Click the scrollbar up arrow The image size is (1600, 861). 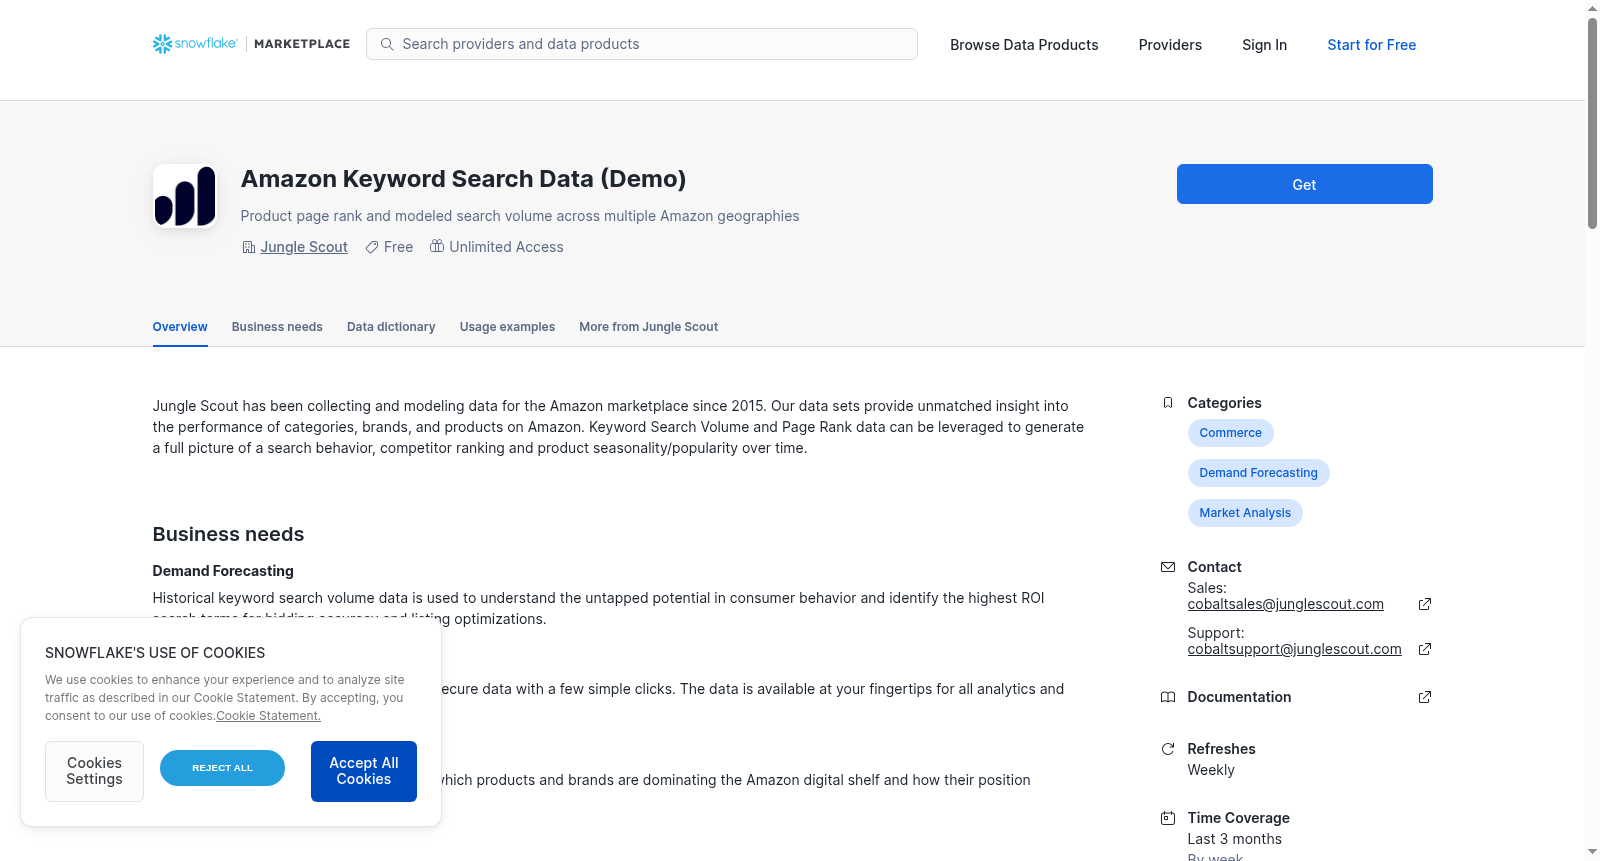[x=1592, y=8]
